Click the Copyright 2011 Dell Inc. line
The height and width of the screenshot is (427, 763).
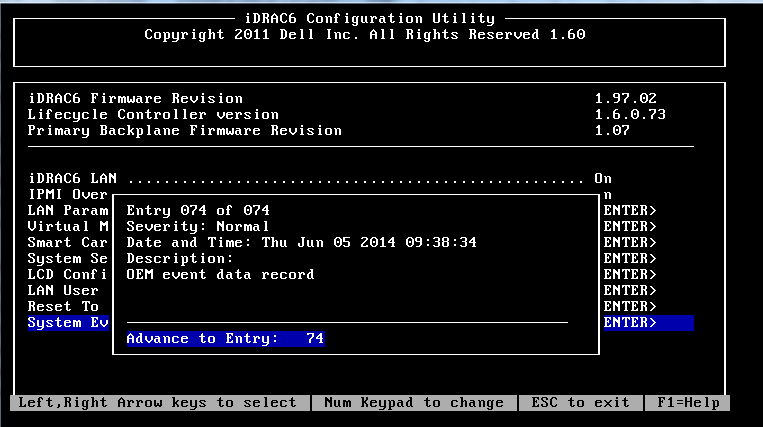[365, 35]
